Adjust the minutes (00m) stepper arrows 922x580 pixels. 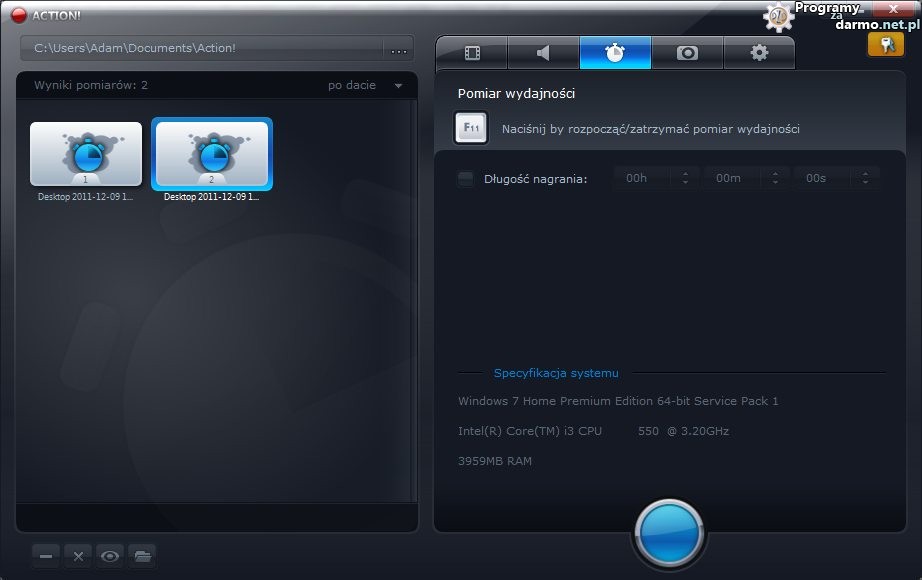(774, 178)
